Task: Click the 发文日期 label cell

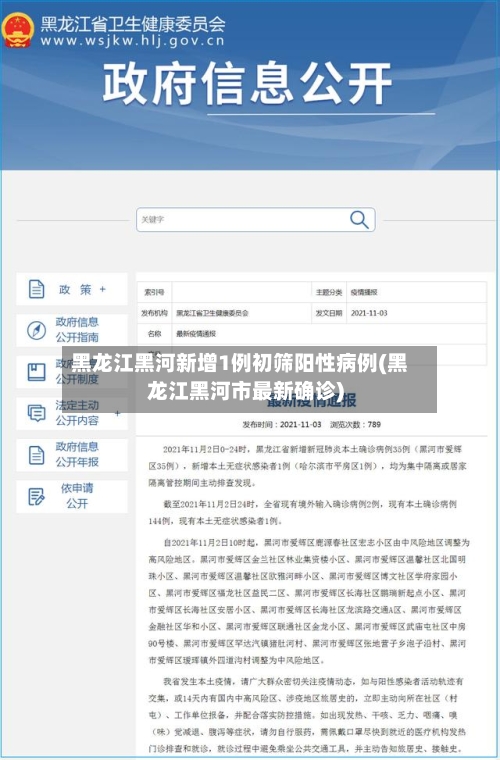Action: click(329, 313)
